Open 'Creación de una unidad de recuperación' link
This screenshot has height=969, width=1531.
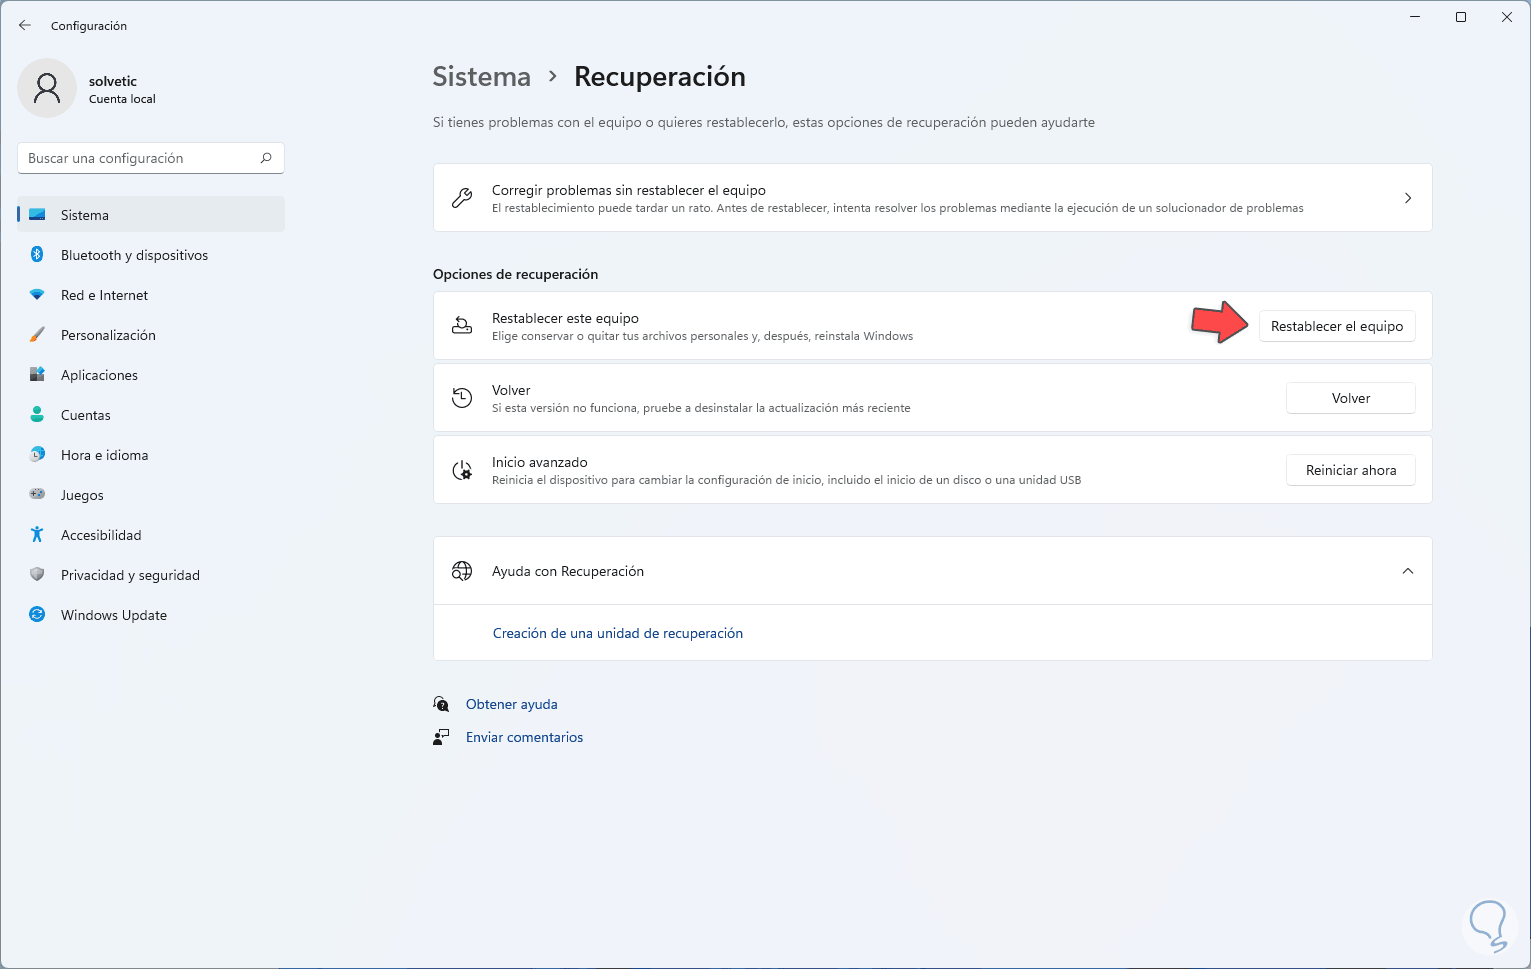(618, 633)
